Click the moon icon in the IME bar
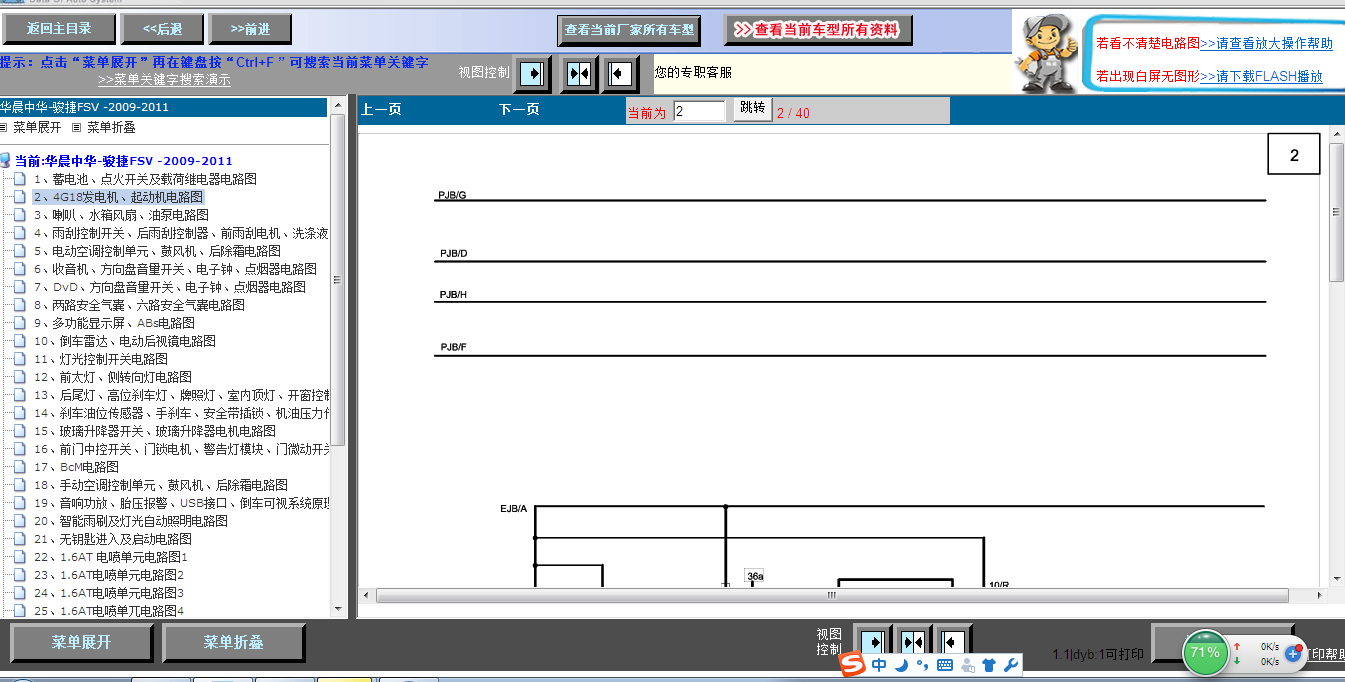Image resolution: width=1345 pixels, height=682 pixels. 900,665
